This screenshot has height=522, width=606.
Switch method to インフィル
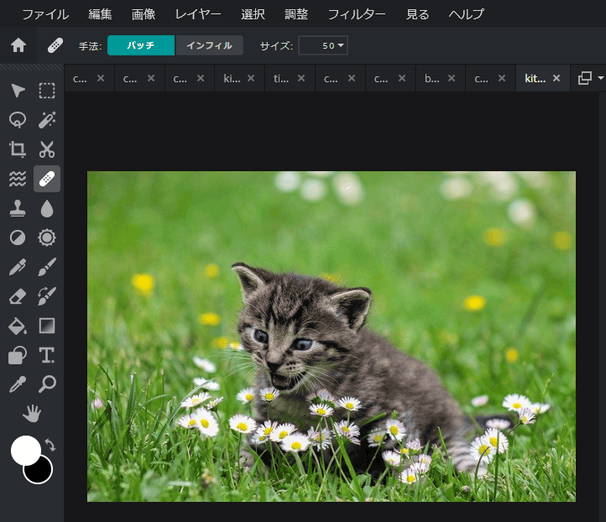click(209, 45)
